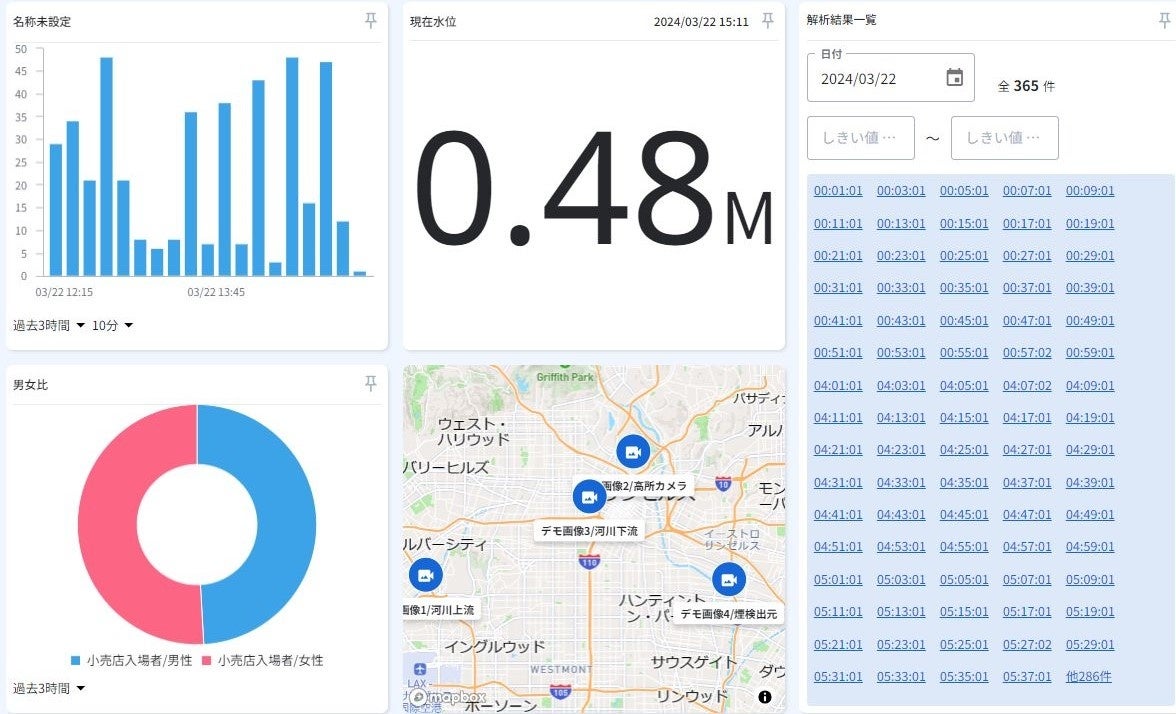The image size is (1176, 714).
Task: Select the camera marker for 煙検出元
Action: [x=728, y=580]
